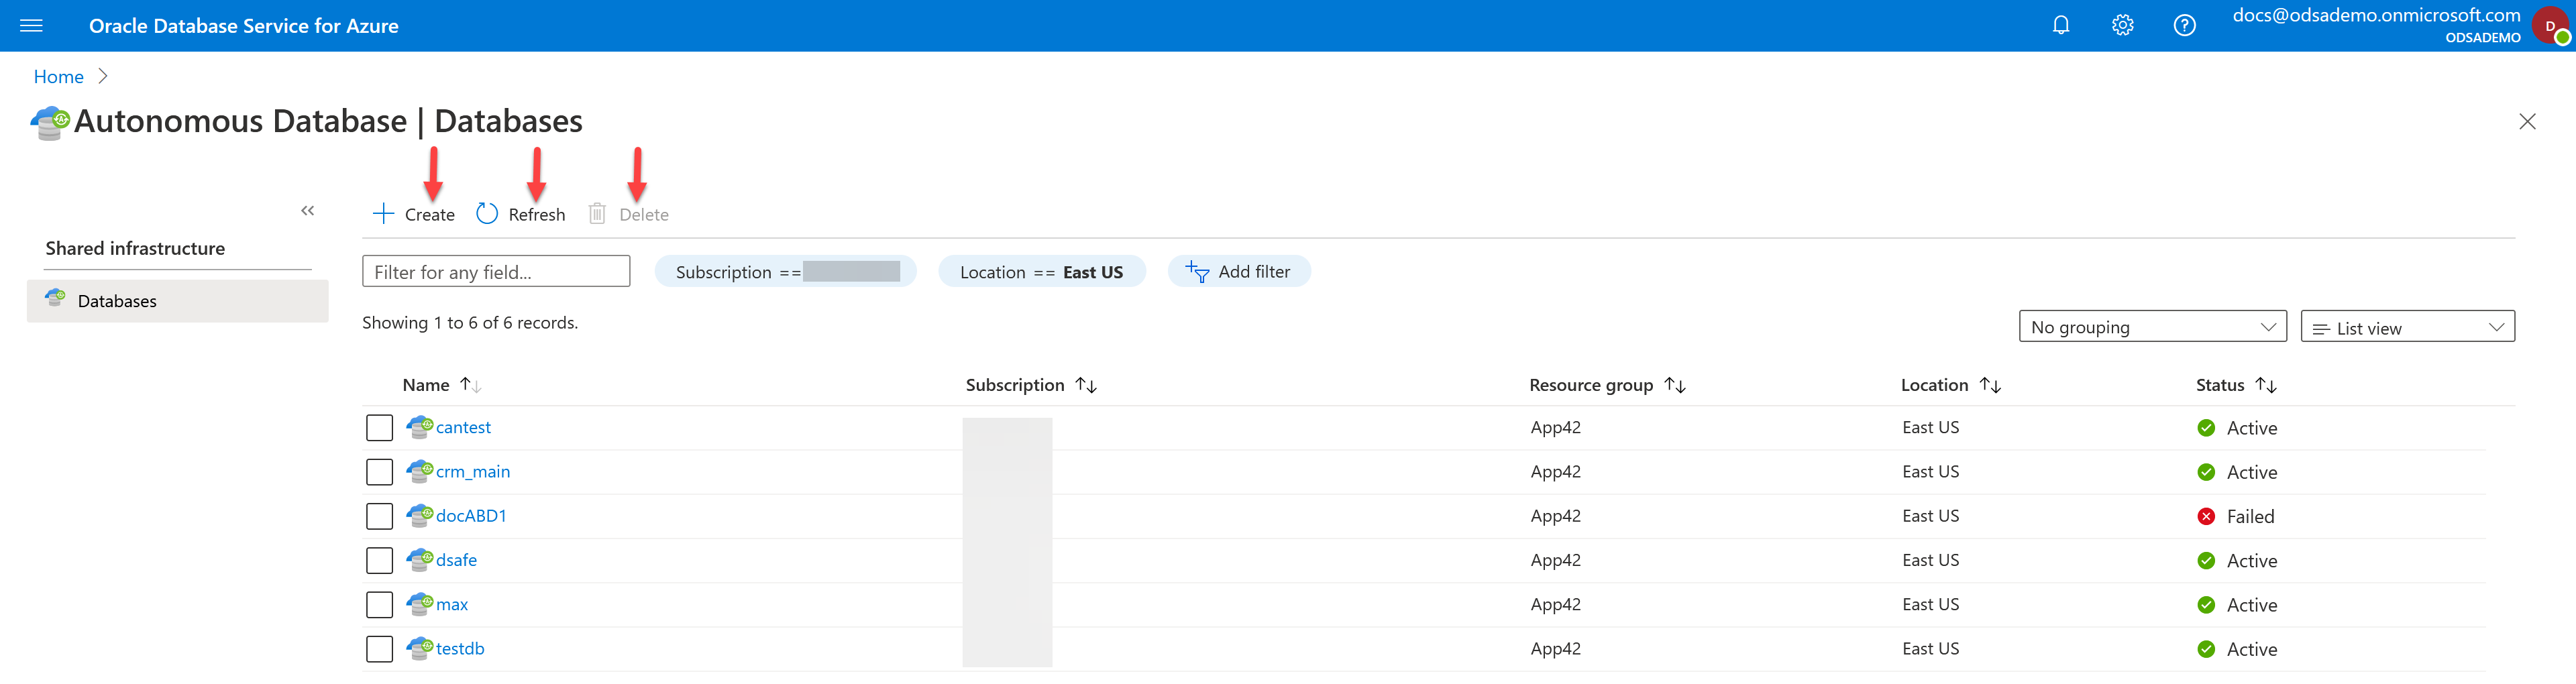The width and height of the screenshot is (2576, 684).
Task: Click the Active status icon for testdb
Action: (x=2206, y=649)
